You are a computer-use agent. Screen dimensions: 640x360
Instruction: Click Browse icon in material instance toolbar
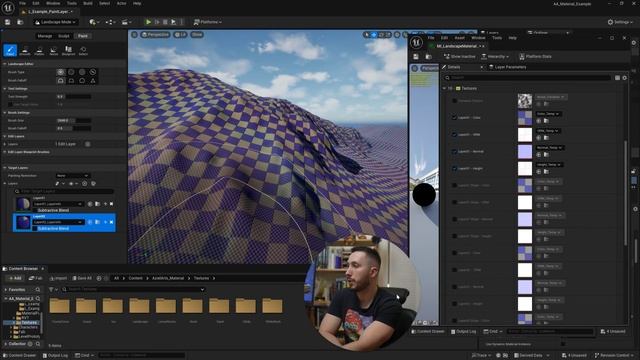(428, 56)
